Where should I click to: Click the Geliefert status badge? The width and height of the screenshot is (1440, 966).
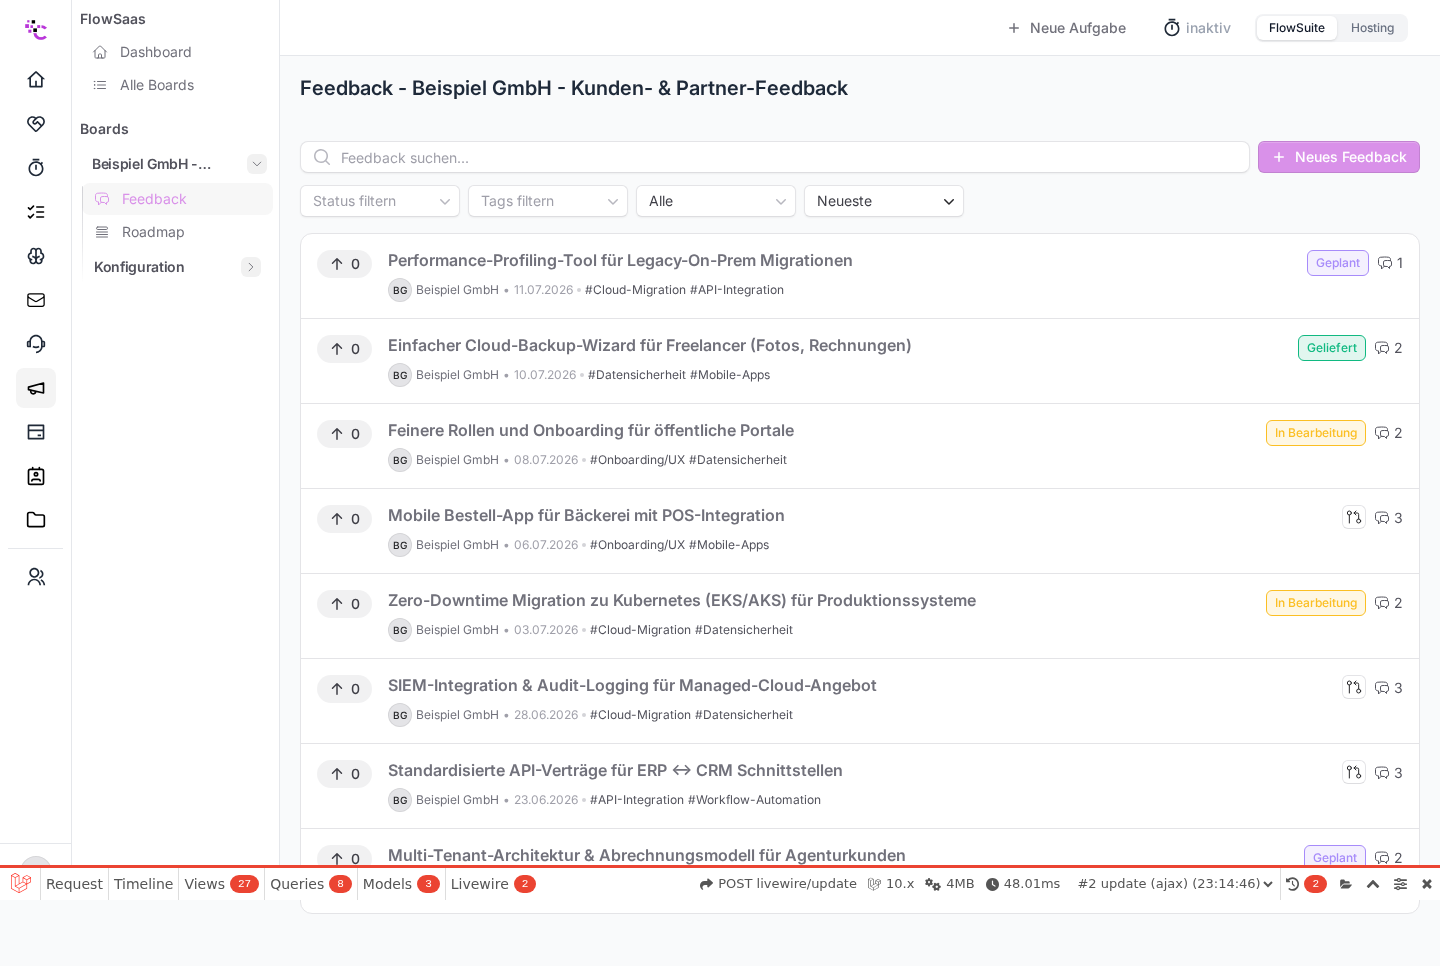click(x=1332, y=348)
